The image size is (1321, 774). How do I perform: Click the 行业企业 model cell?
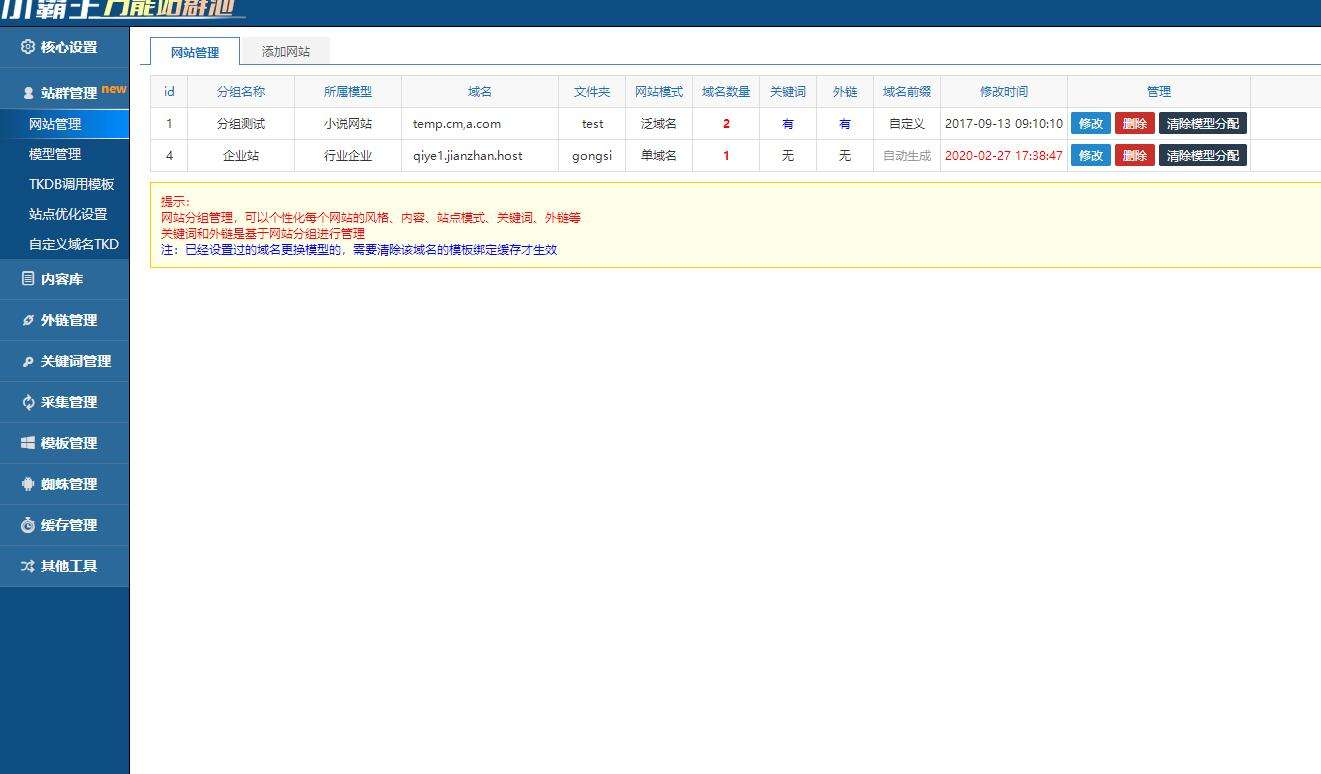[348, 155]
